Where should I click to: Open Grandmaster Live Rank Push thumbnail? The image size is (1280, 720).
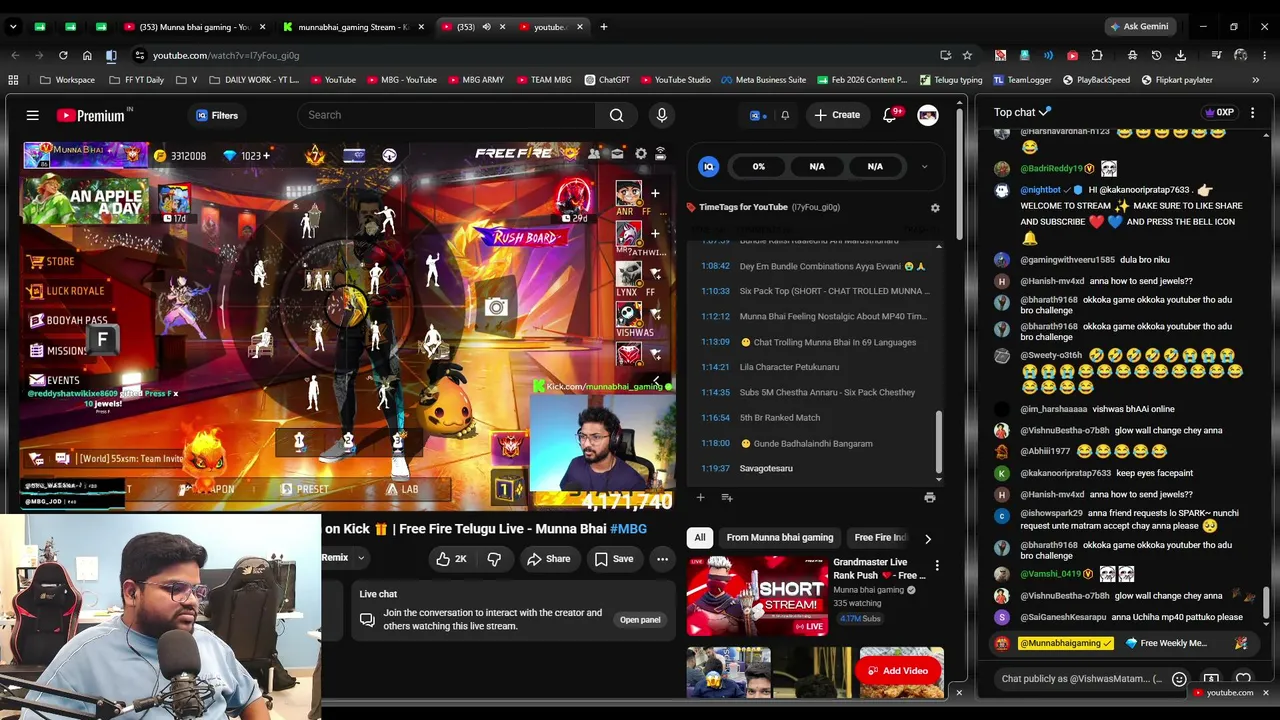click(757, 596)
